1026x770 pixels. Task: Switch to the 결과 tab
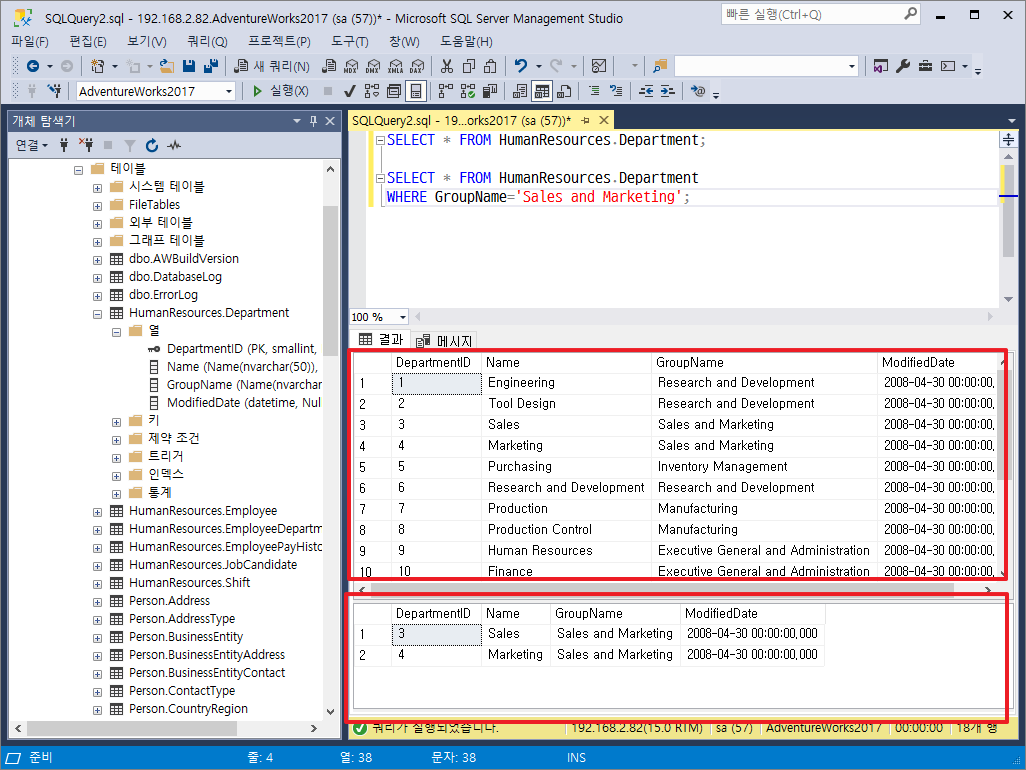pyautogui.click(x=381, y=340)
